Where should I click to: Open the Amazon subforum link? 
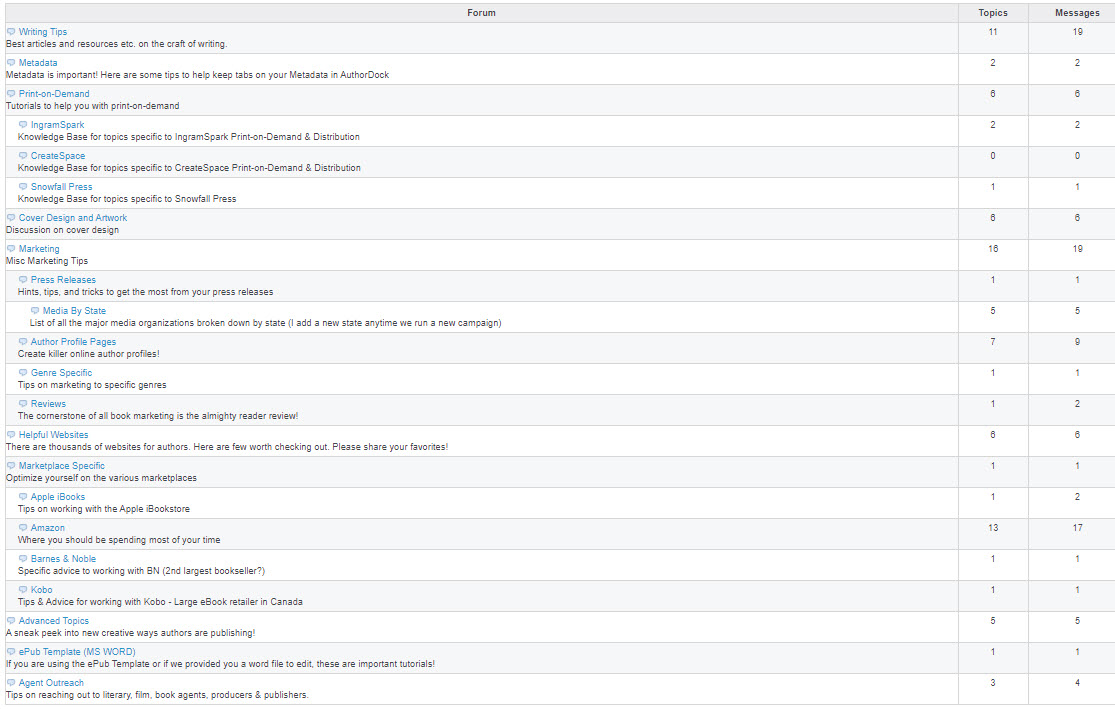[x=48, y=528]
